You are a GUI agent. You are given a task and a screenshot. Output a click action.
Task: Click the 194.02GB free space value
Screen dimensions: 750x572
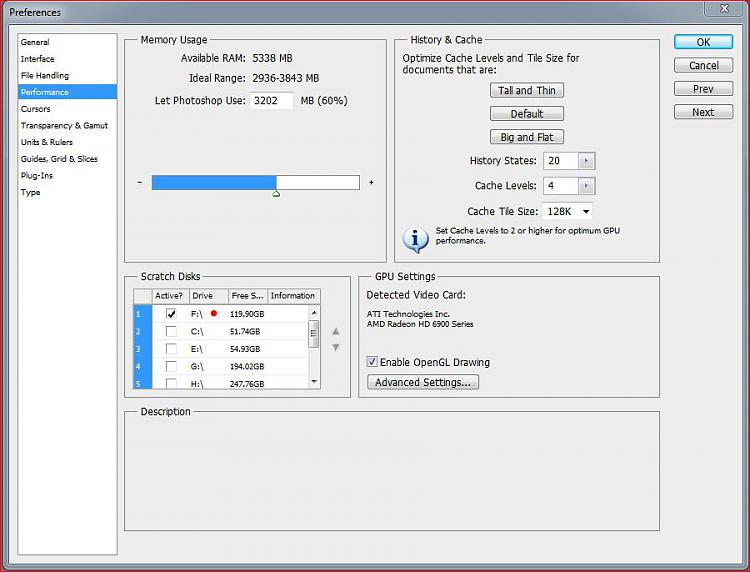point(247,366)
